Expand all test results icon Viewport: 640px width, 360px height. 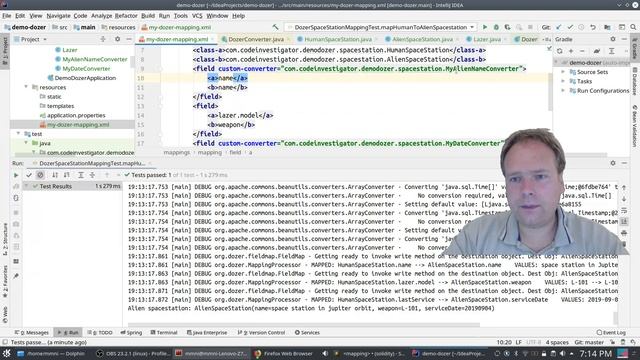(81, 175)
